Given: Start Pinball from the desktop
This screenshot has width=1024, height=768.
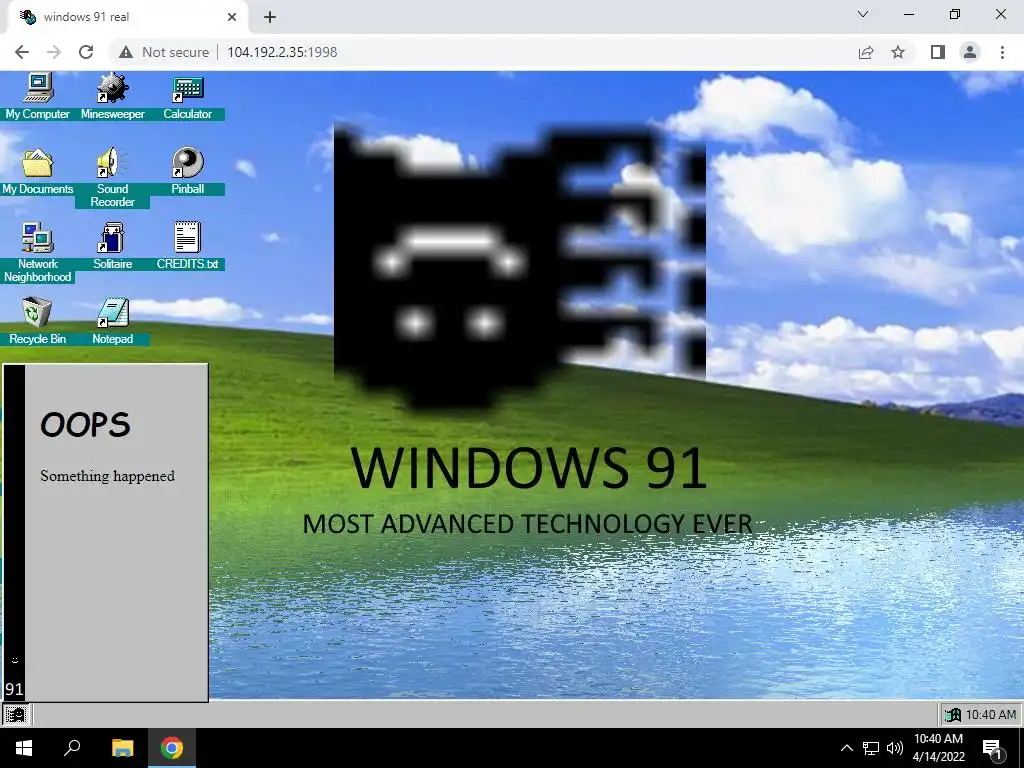Looking at the screenshot, I should click(x=187, y=172).
